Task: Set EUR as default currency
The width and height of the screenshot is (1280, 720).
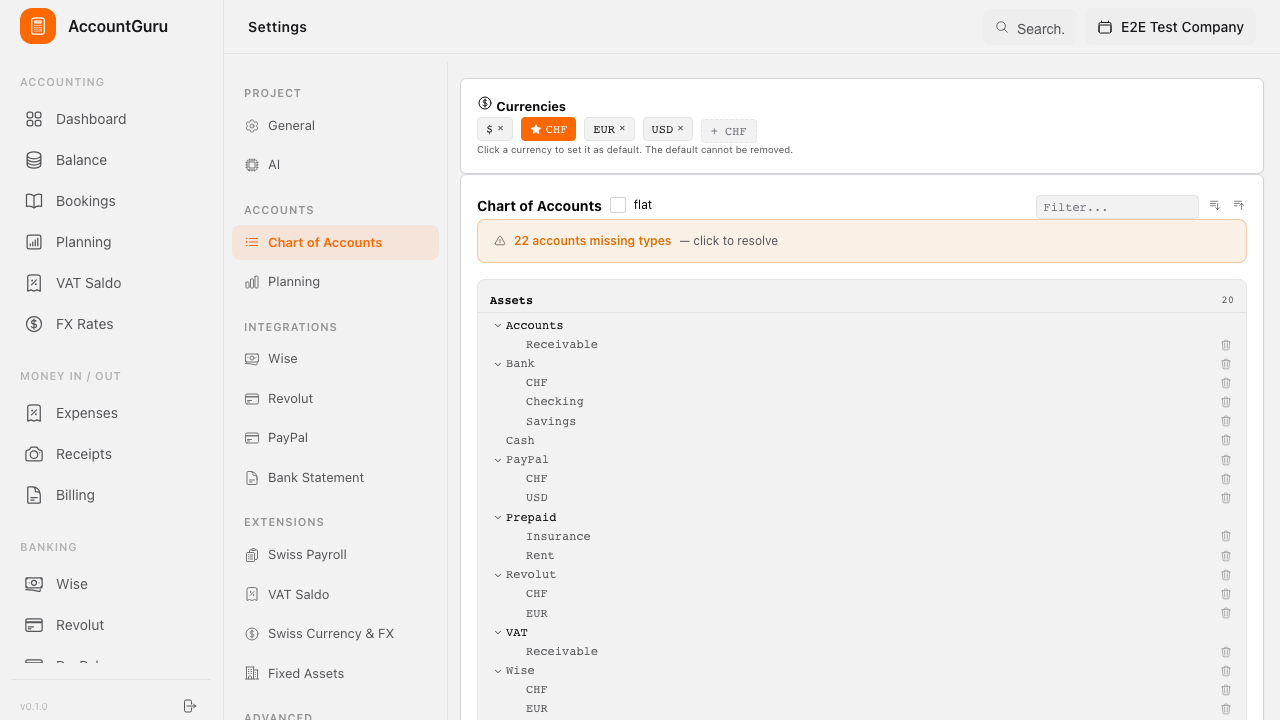Action: (x=604, y=129)
